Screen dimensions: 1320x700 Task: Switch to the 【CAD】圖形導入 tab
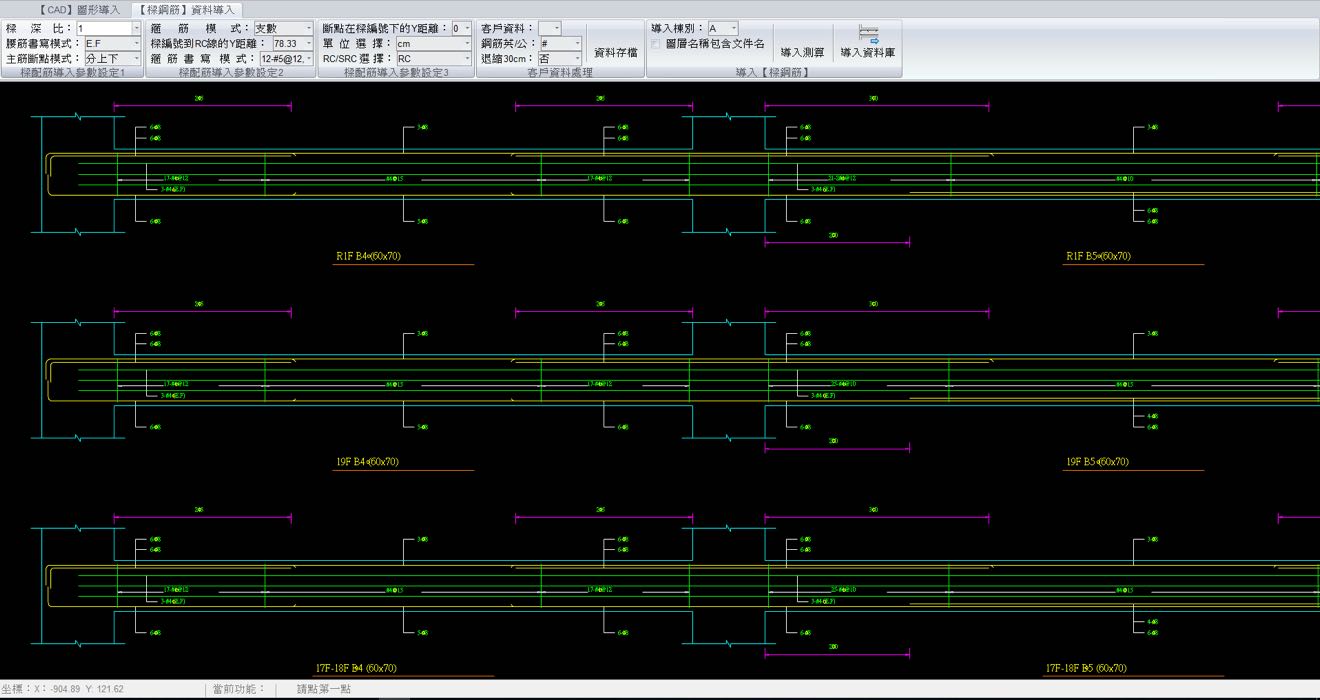81,9
